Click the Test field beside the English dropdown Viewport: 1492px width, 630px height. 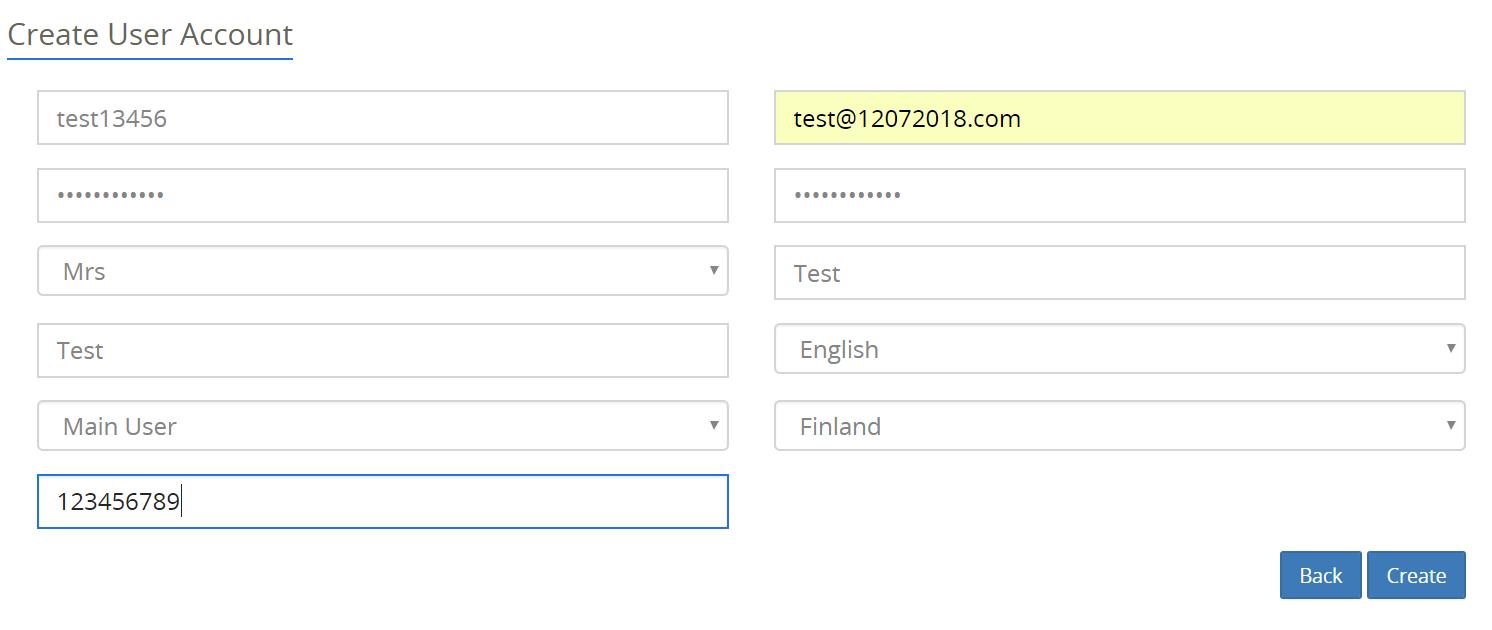tap(382, 350)
